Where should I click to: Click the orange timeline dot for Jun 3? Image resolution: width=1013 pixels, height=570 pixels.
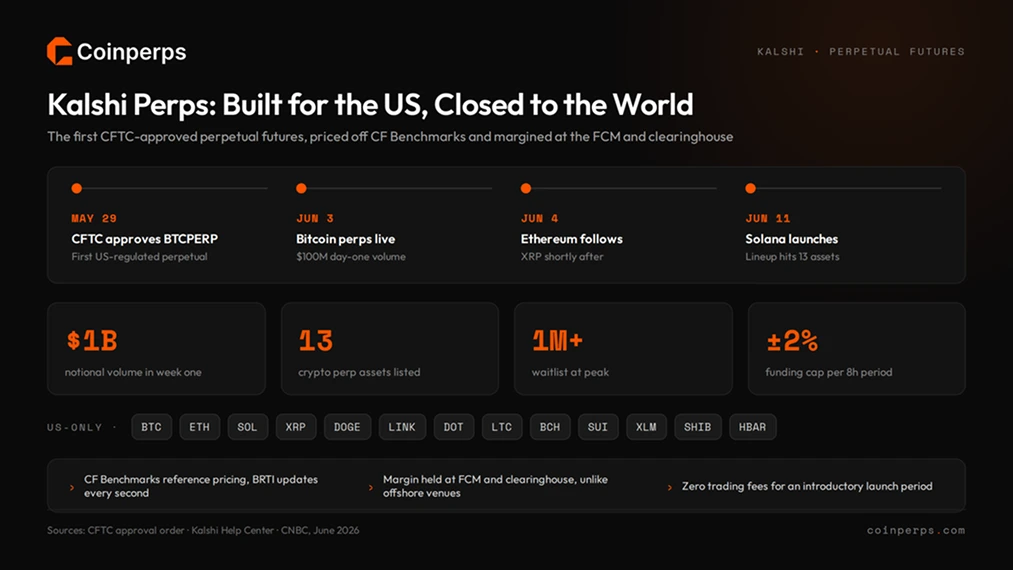(301, 189)
